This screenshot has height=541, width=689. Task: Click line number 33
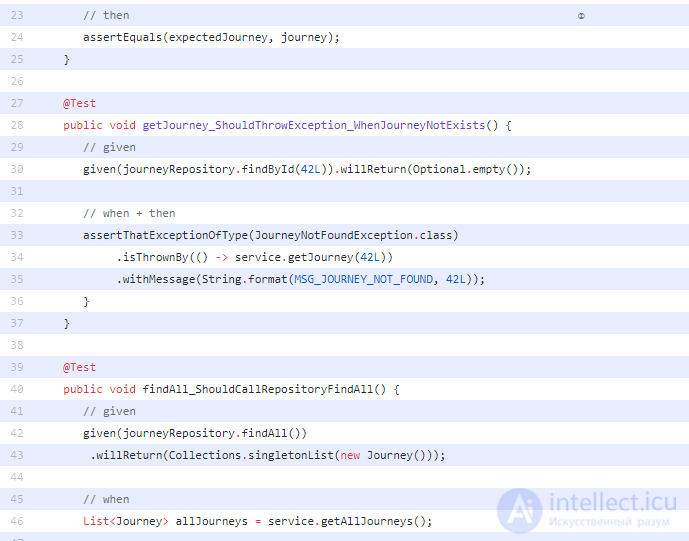tap(17, 235)
